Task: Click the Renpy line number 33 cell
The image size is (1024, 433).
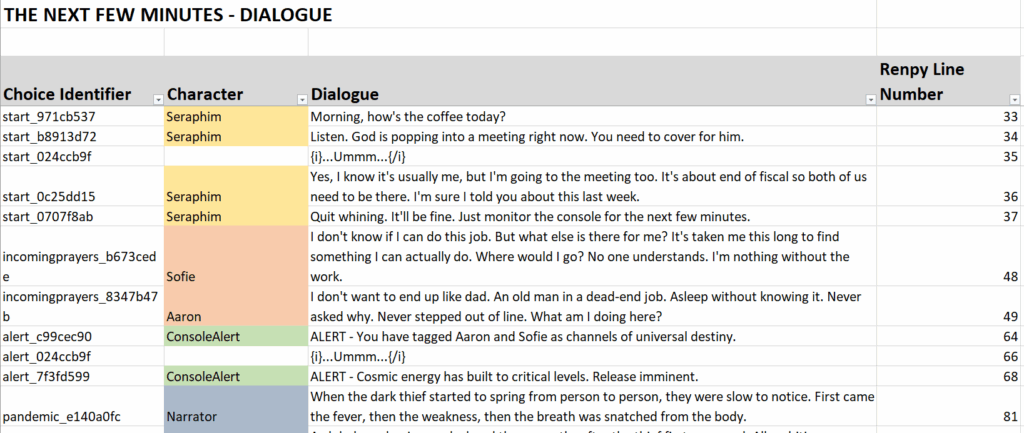Action: click(948, 116)
